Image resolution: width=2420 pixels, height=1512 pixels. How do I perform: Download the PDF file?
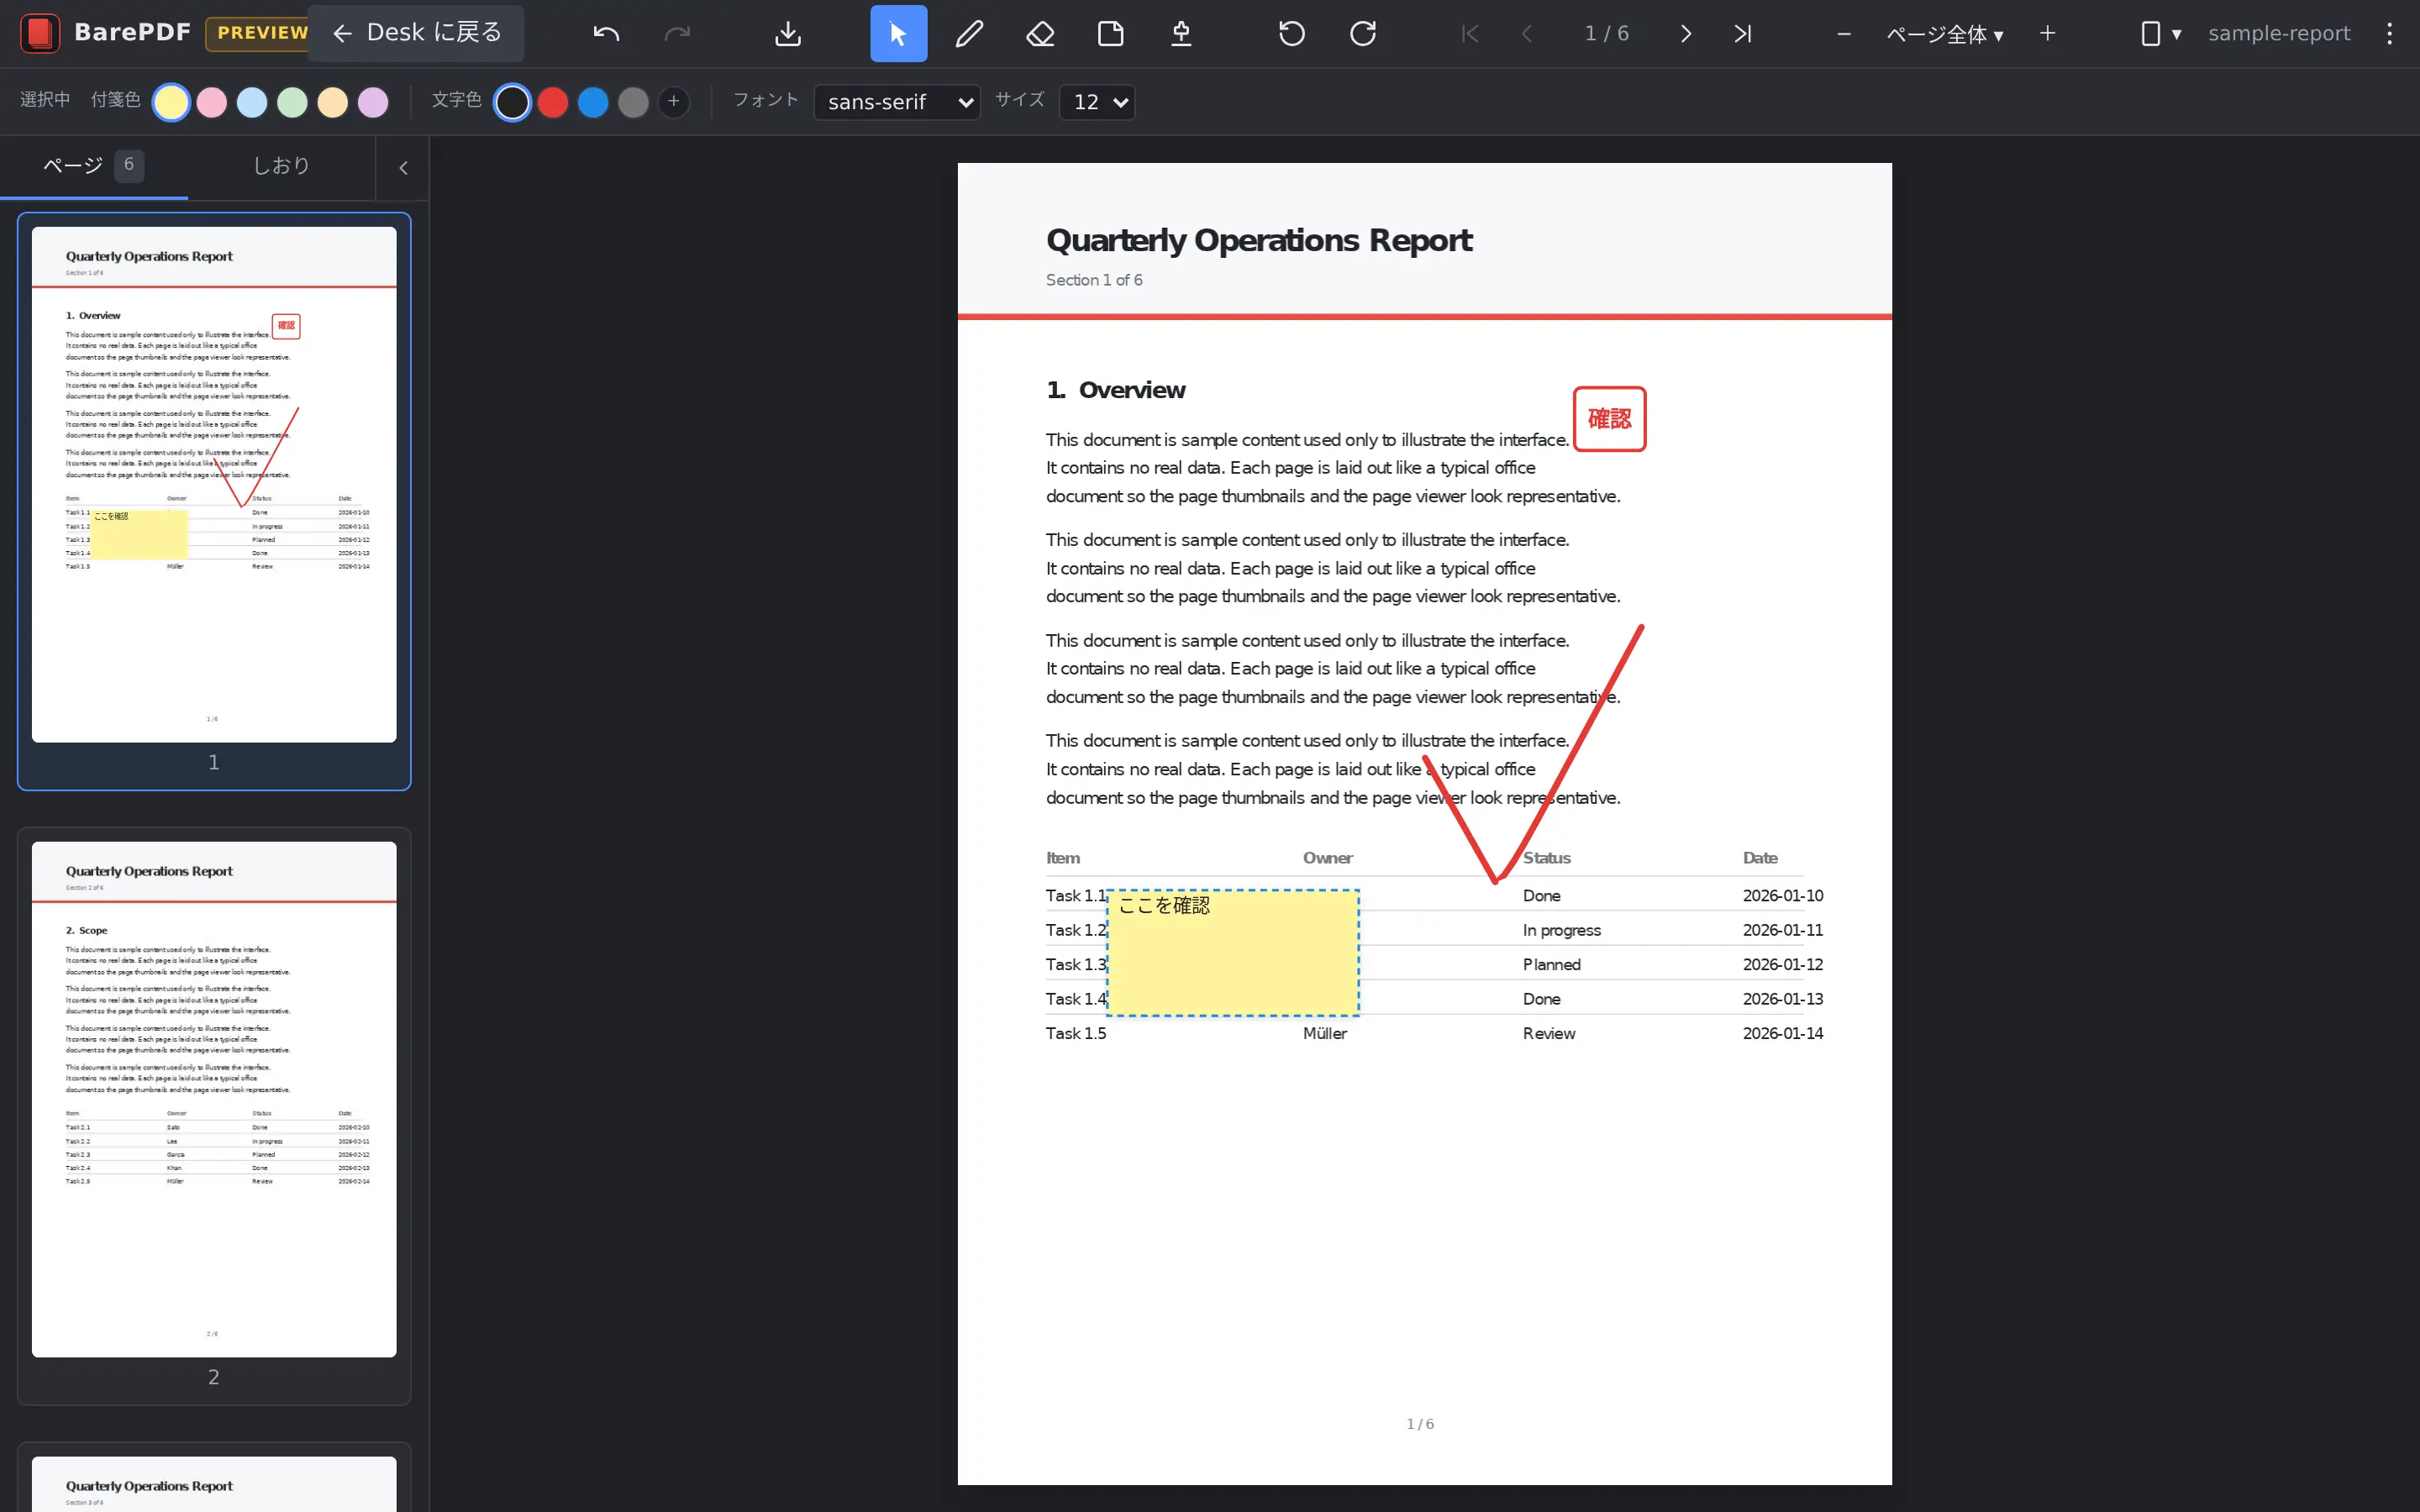[788, 33]
